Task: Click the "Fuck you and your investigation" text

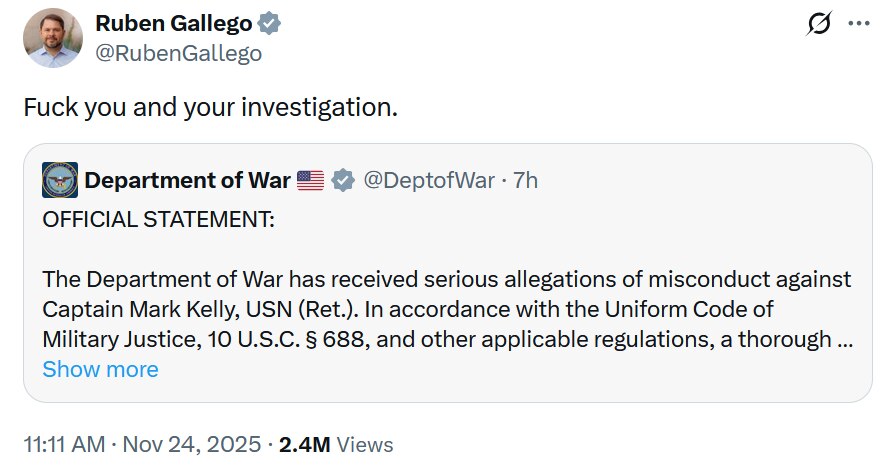Action: coord(210,107)
